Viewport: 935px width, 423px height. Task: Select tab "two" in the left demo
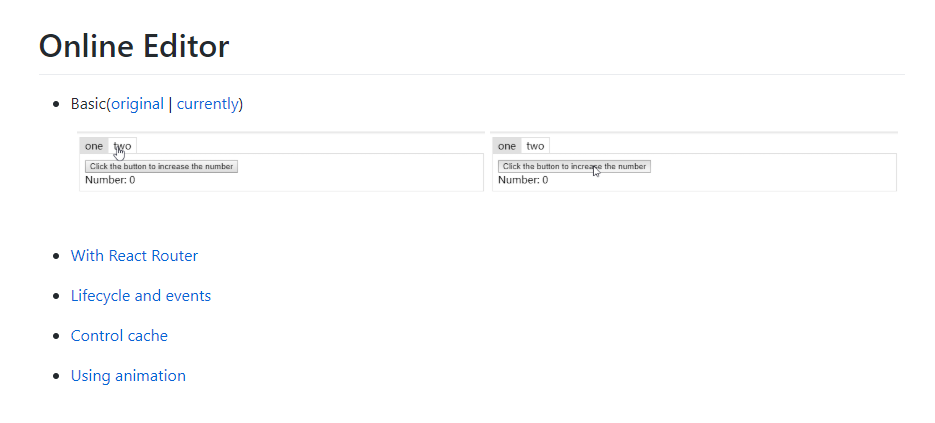[x=122, y=146]
